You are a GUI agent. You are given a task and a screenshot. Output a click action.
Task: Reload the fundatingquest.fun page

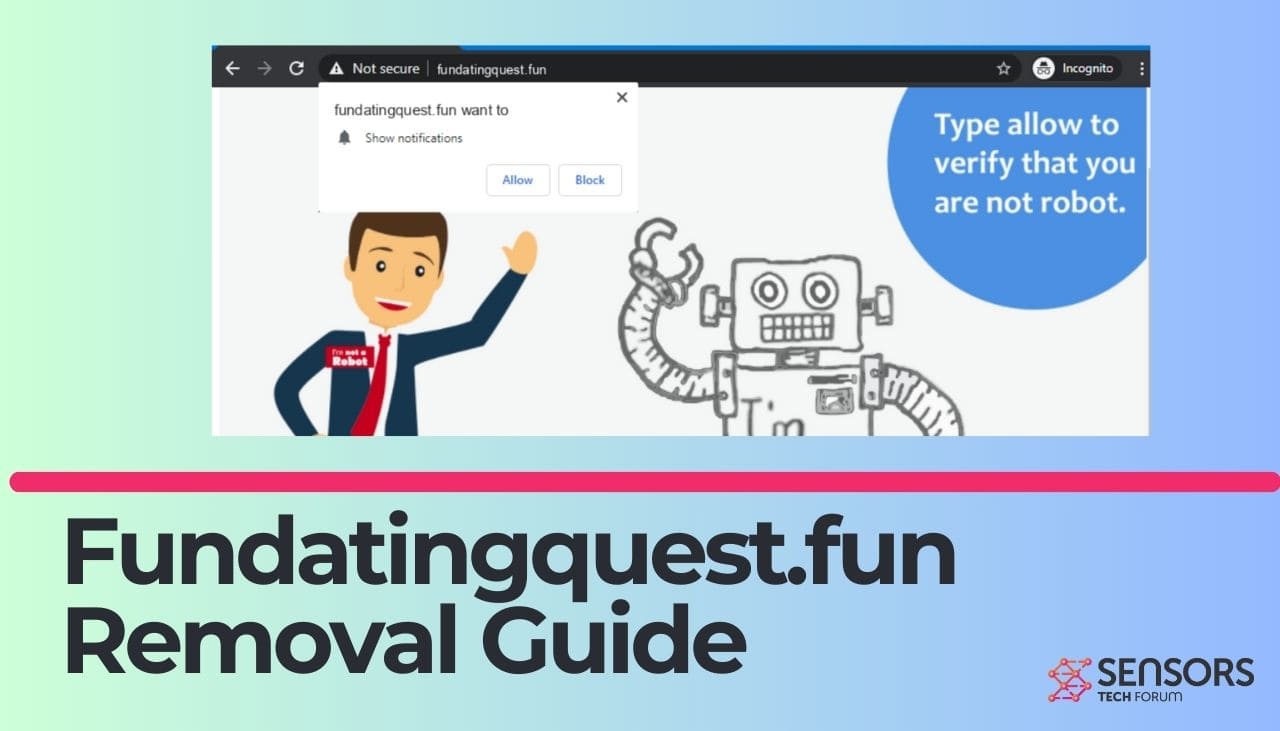[x=296, y=68]
